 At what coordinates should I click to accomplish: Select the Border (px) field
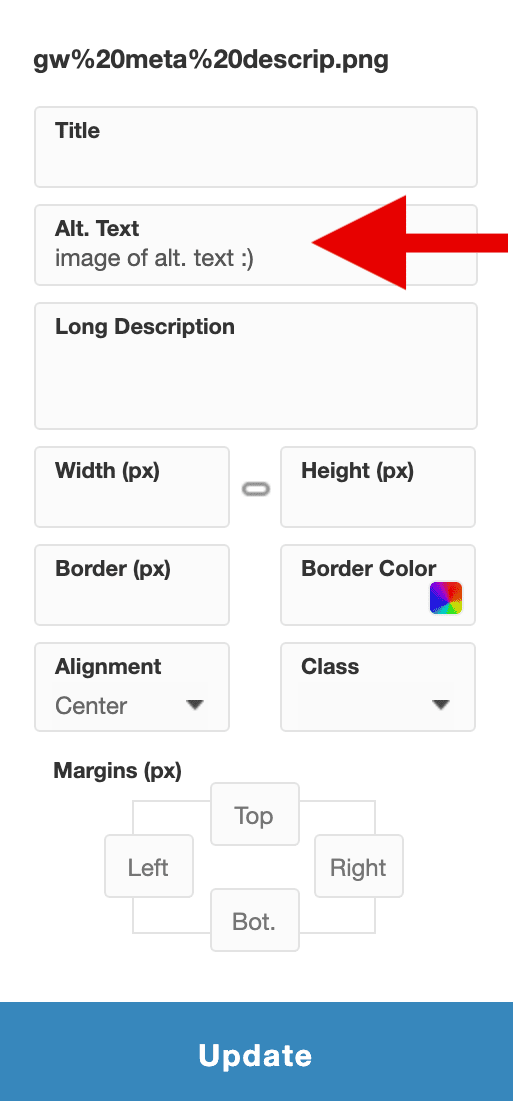tap(132, 585)
